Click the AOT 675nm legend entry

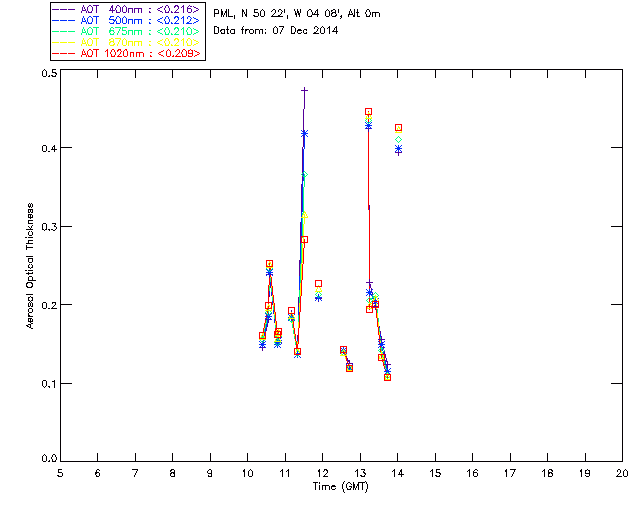click(127, 31)
